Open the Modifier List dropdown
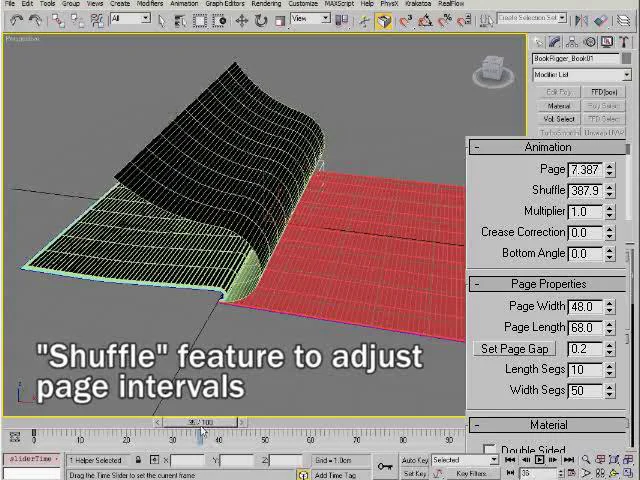The height and width of the screenshot is (480, 640). pos(581,75)
